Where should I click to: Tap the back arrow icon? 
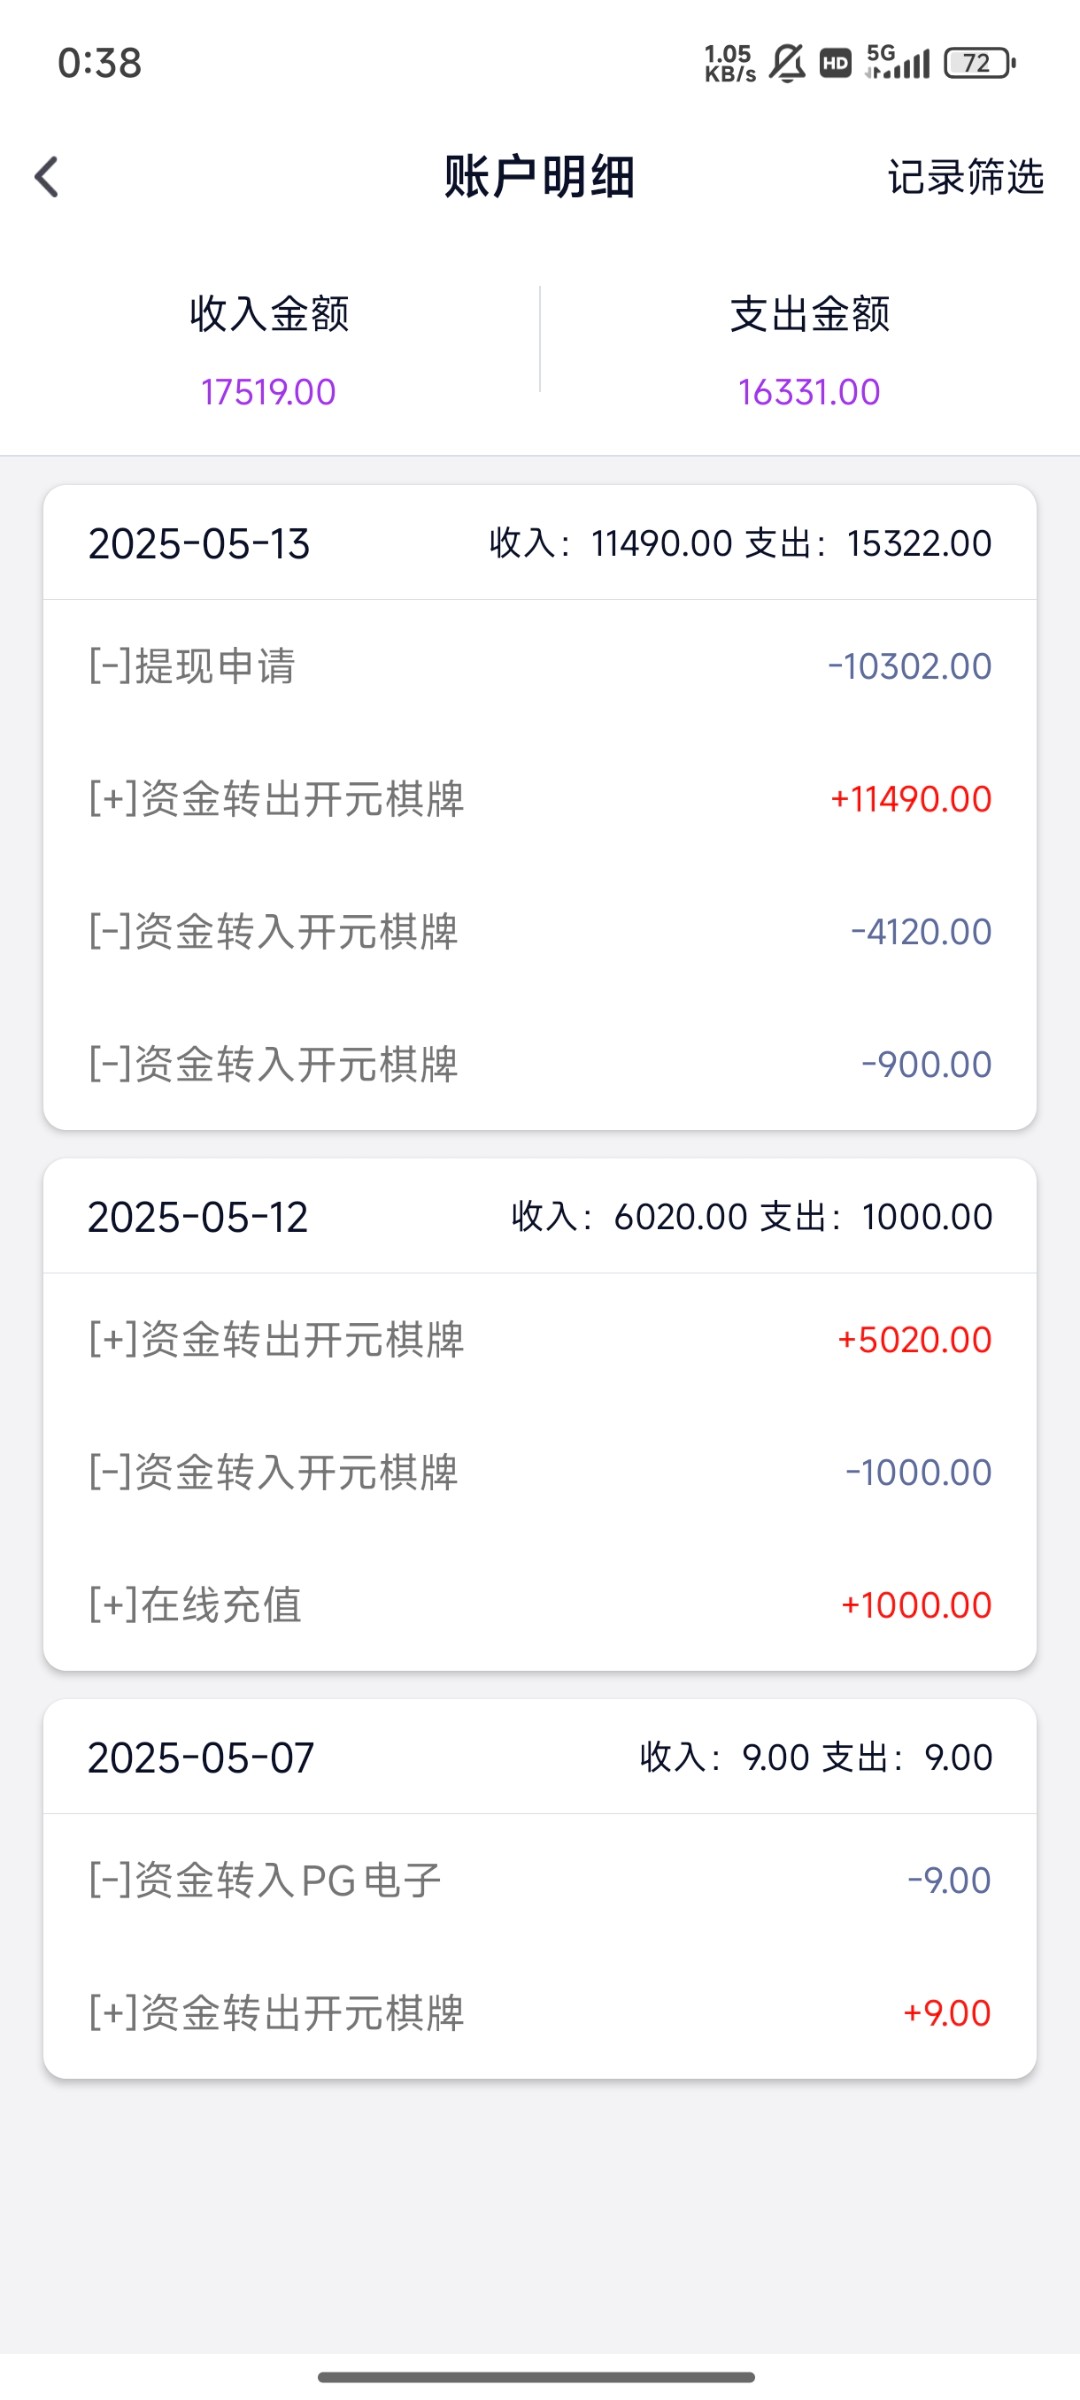(47, 177)
